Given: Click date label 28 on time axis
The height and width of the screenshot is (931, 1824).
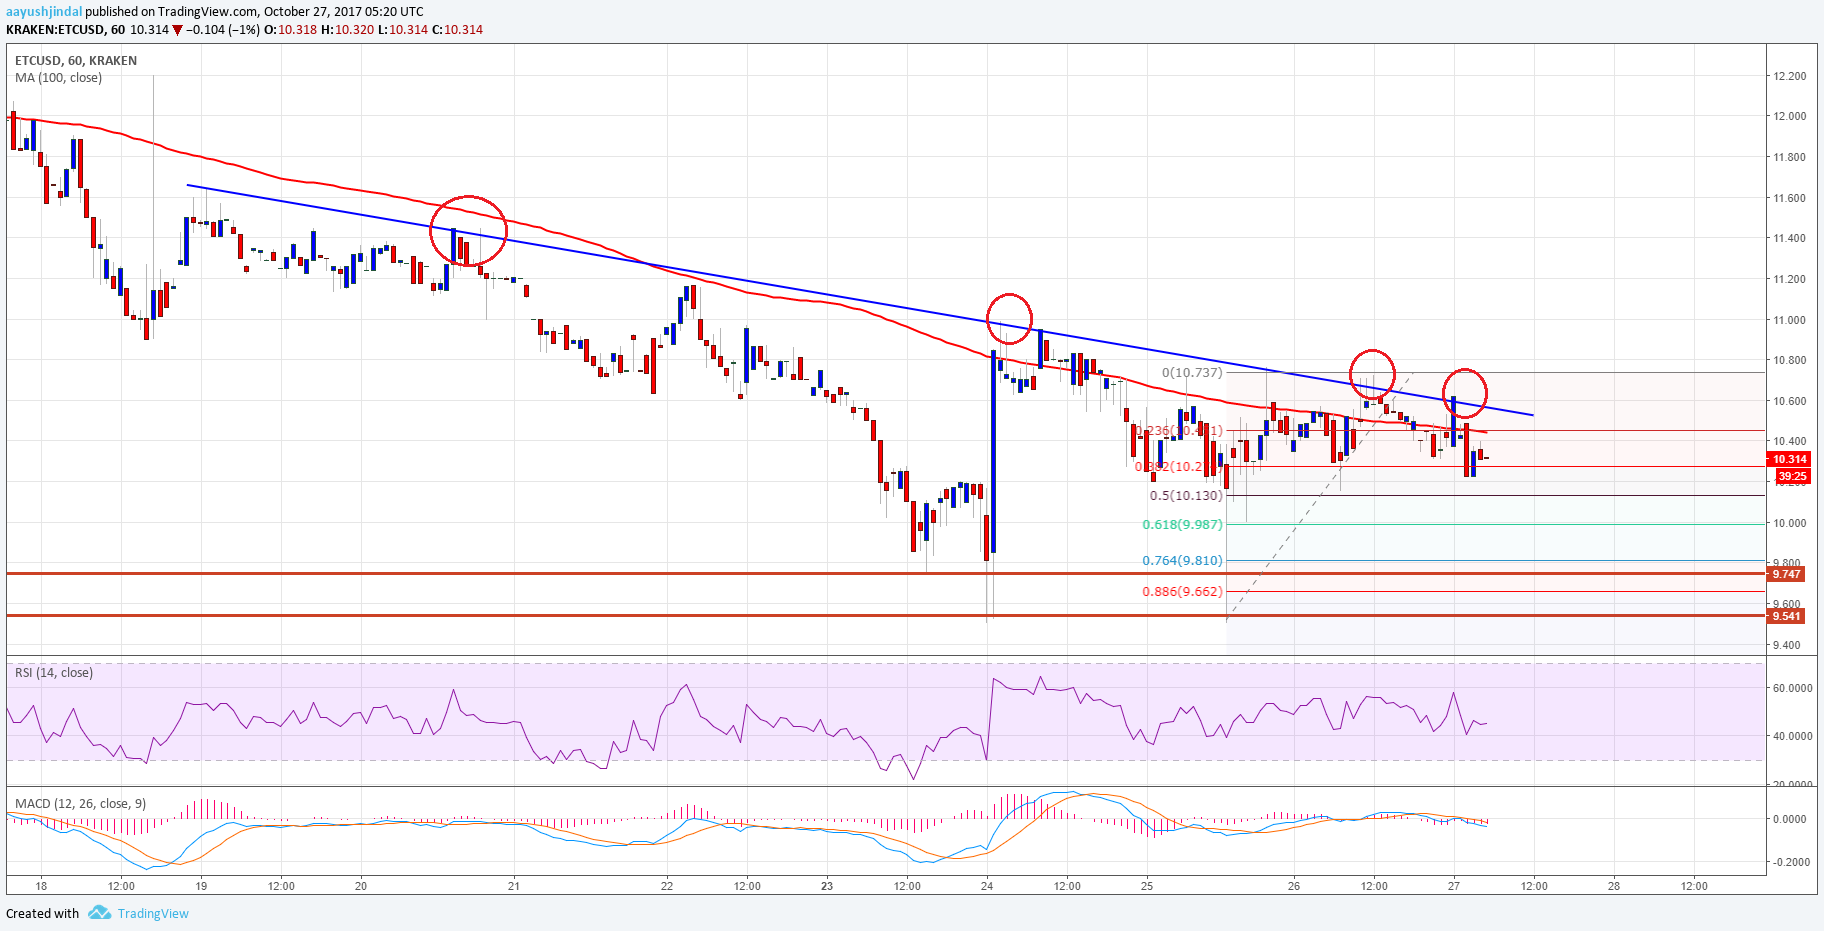Looking at the screenshot, I should (1614, 886).
